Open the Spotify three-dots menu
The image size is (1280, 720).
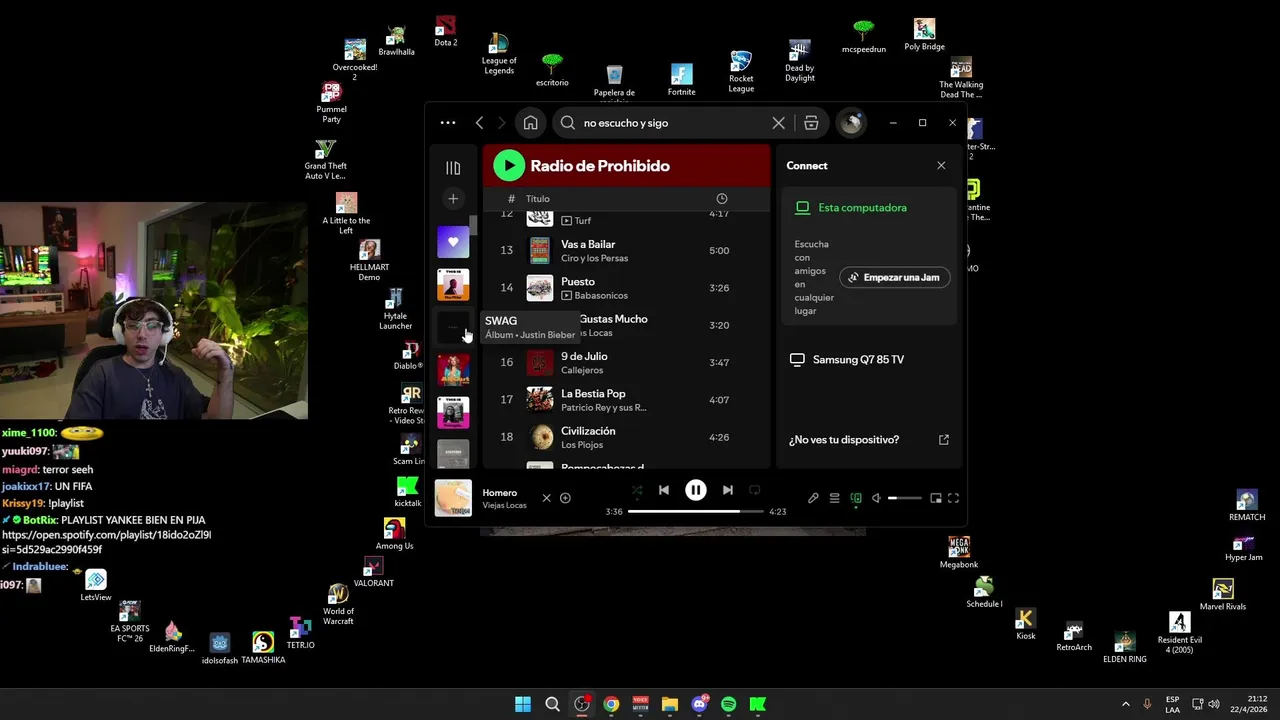click(x=448, y=123)
